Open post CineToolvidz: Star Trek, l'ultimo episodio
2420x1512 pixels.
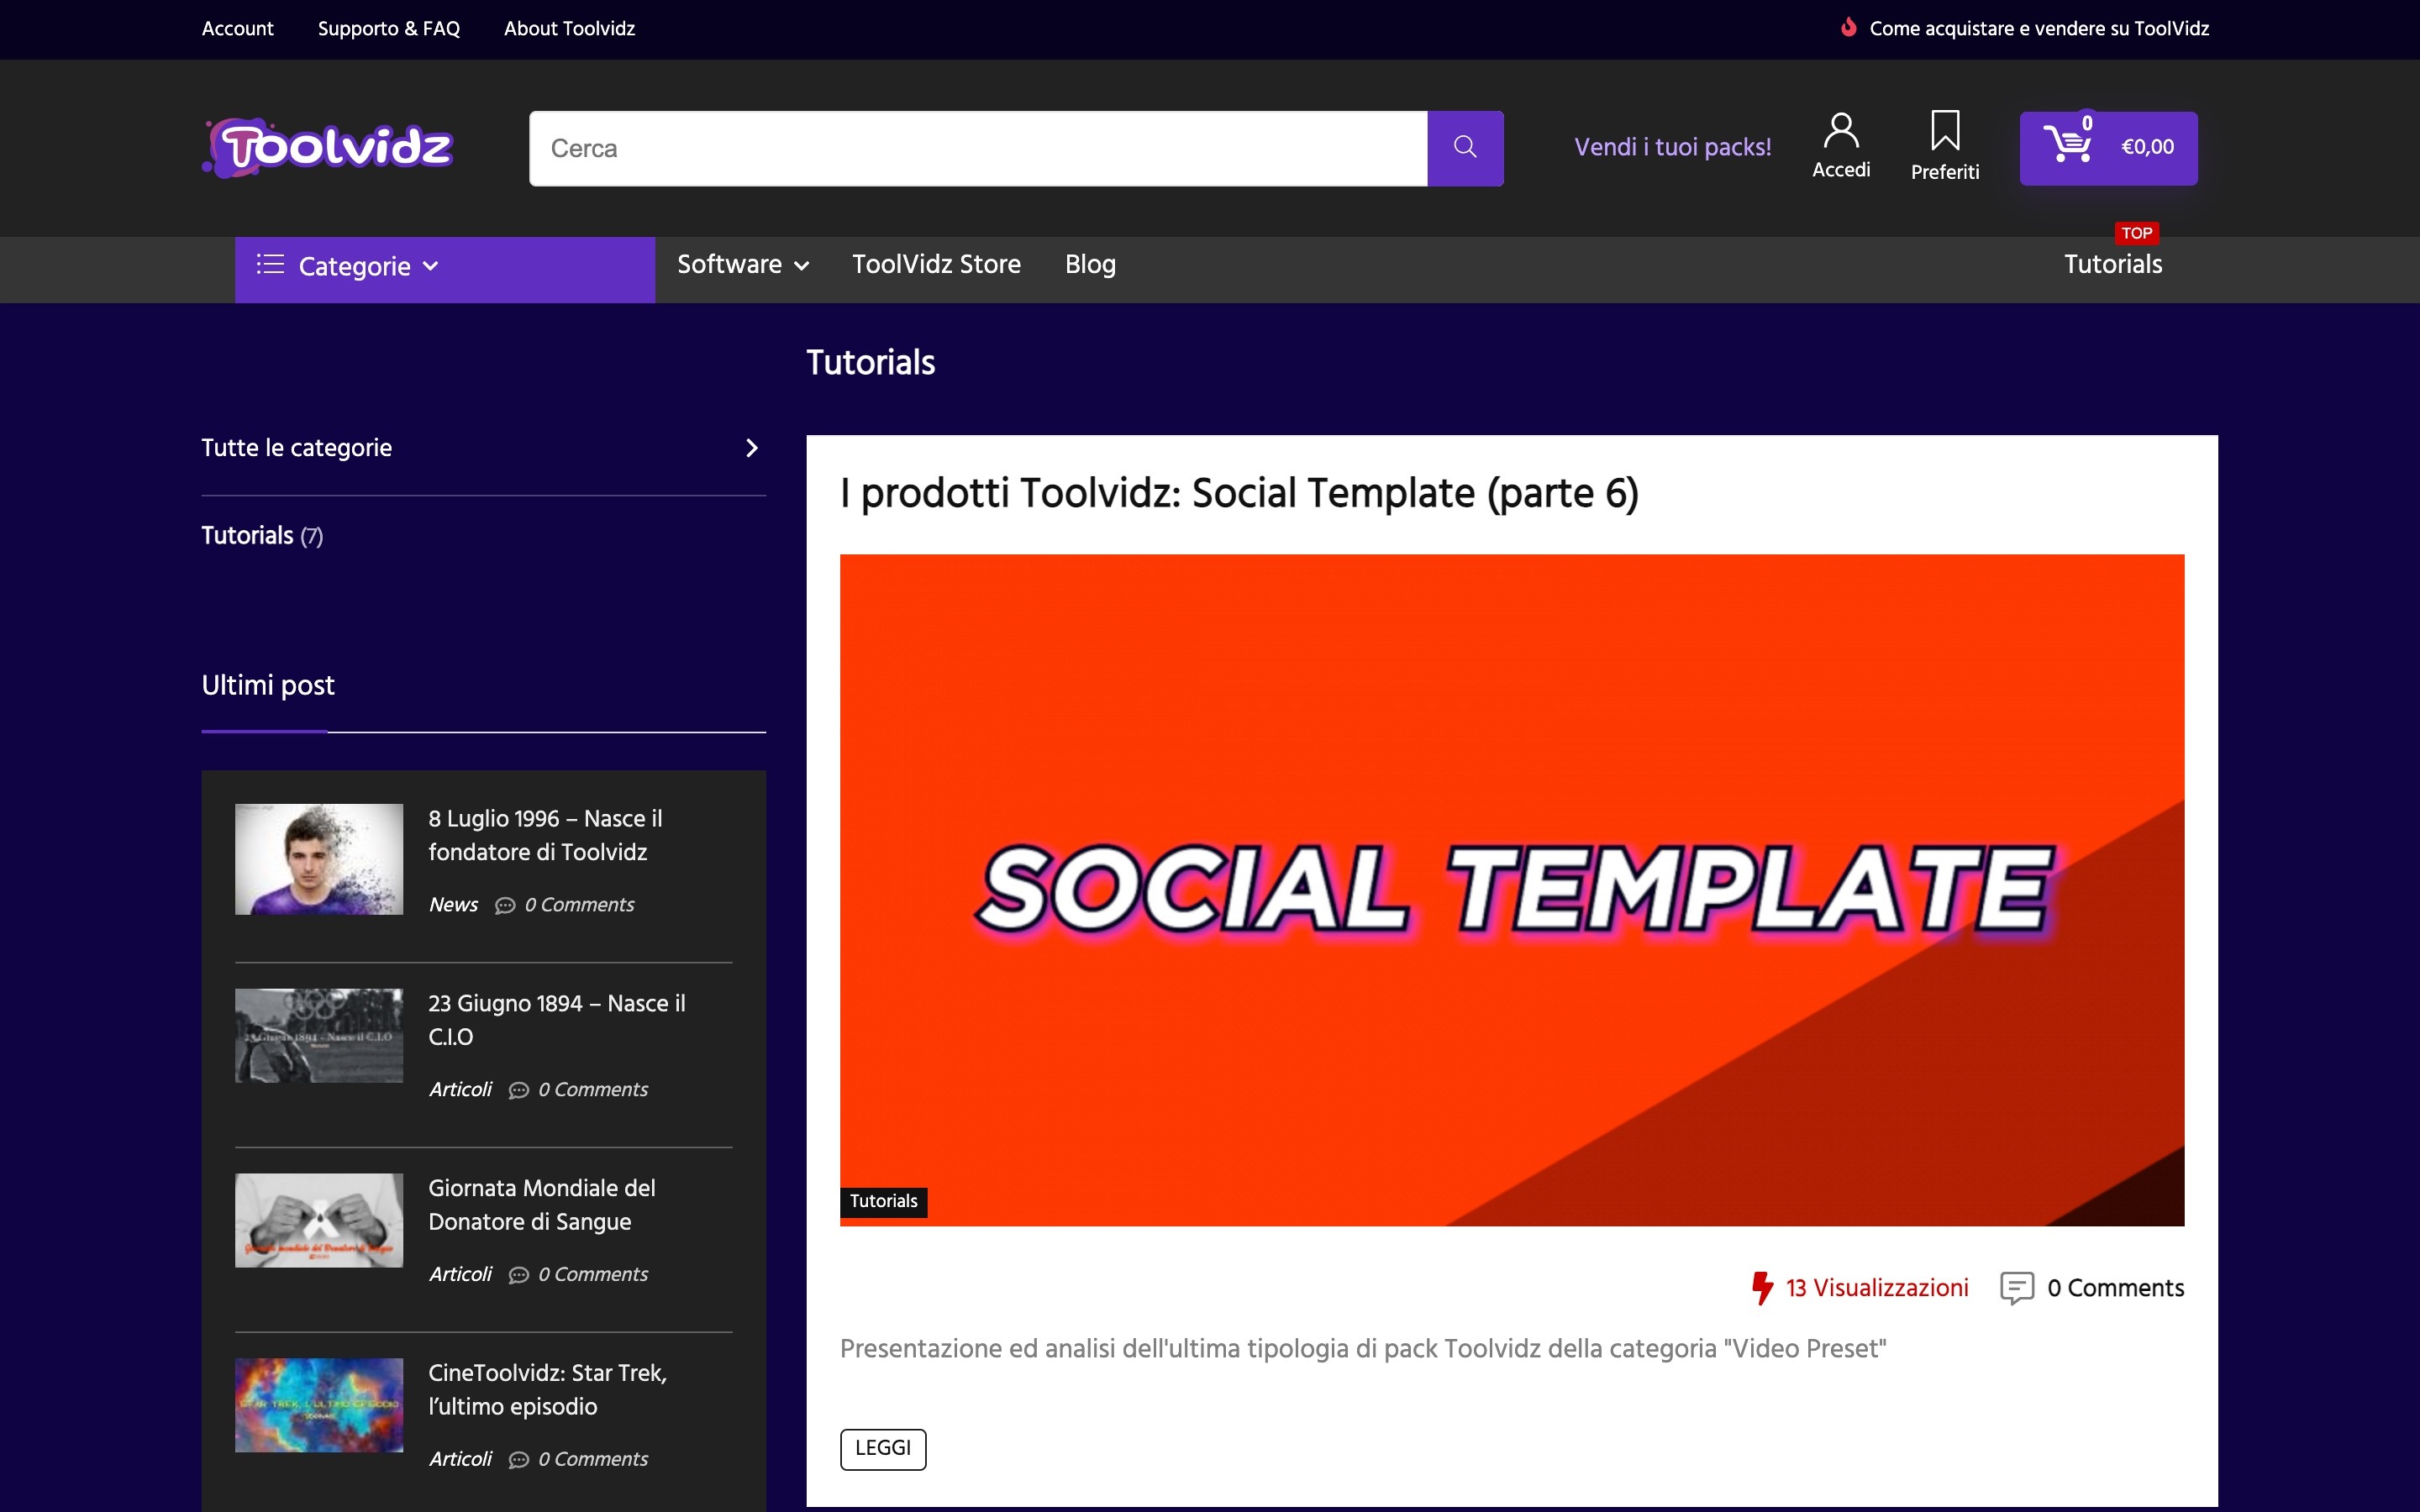tap(548, 1390)
